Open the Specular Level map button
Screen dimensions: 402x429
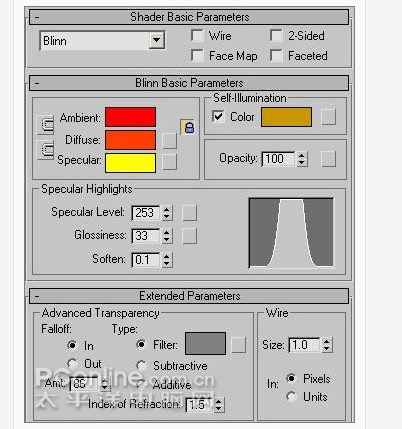click(x=189, y=213)
